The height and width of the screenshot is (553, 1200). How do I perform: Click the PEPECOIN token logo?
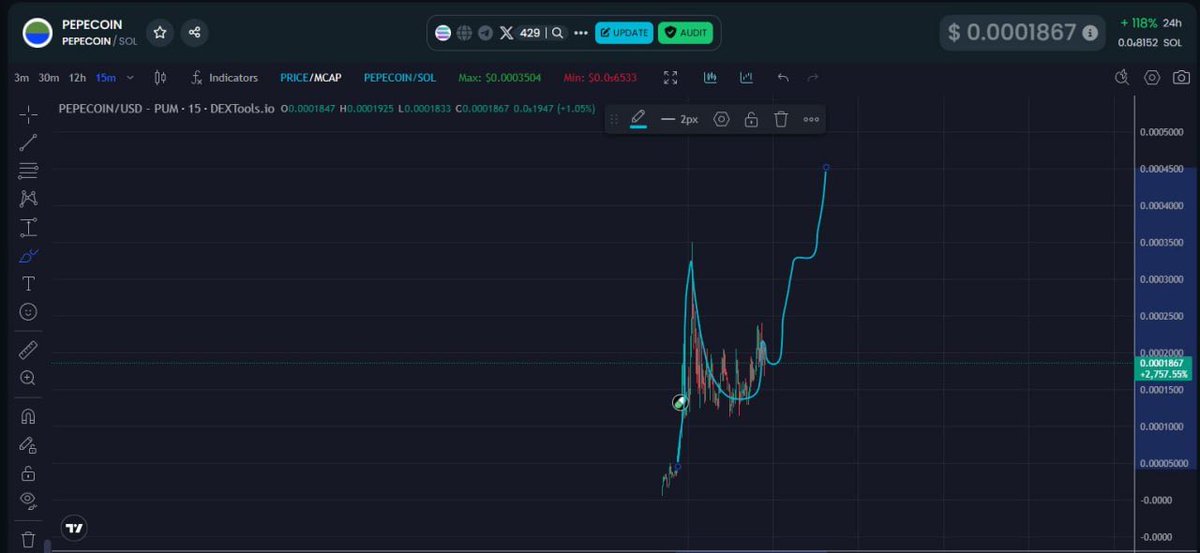(x=37, y=33)
